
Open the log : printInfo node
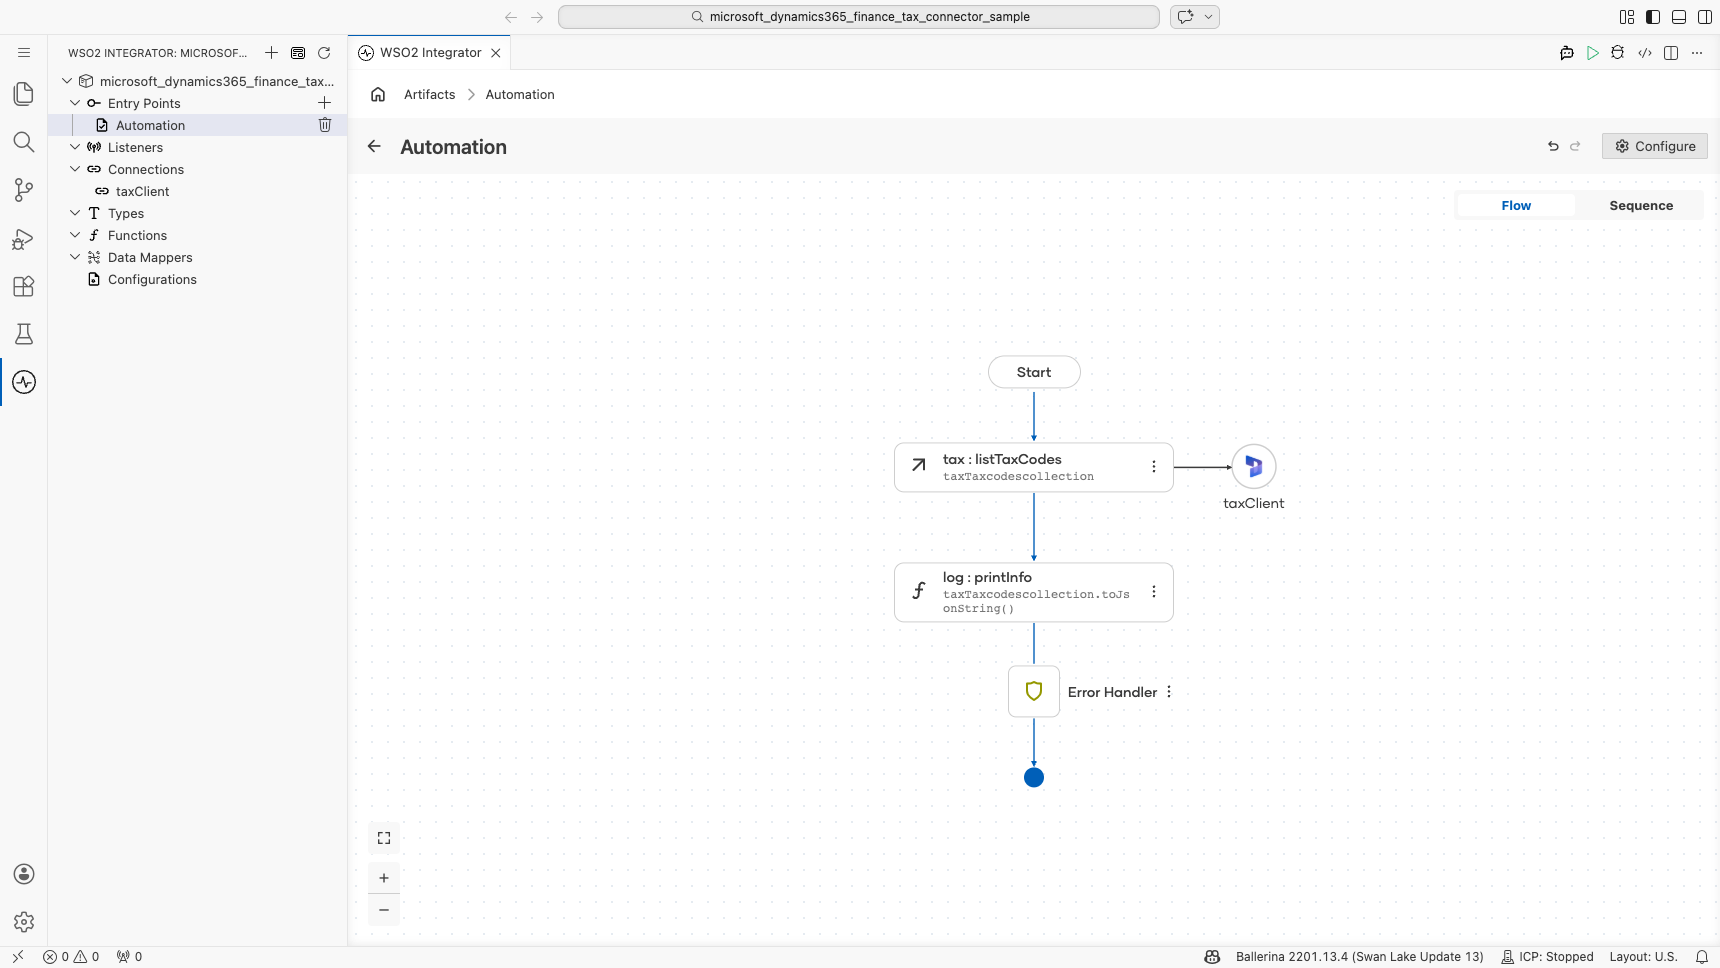[x=1034, y=592]
